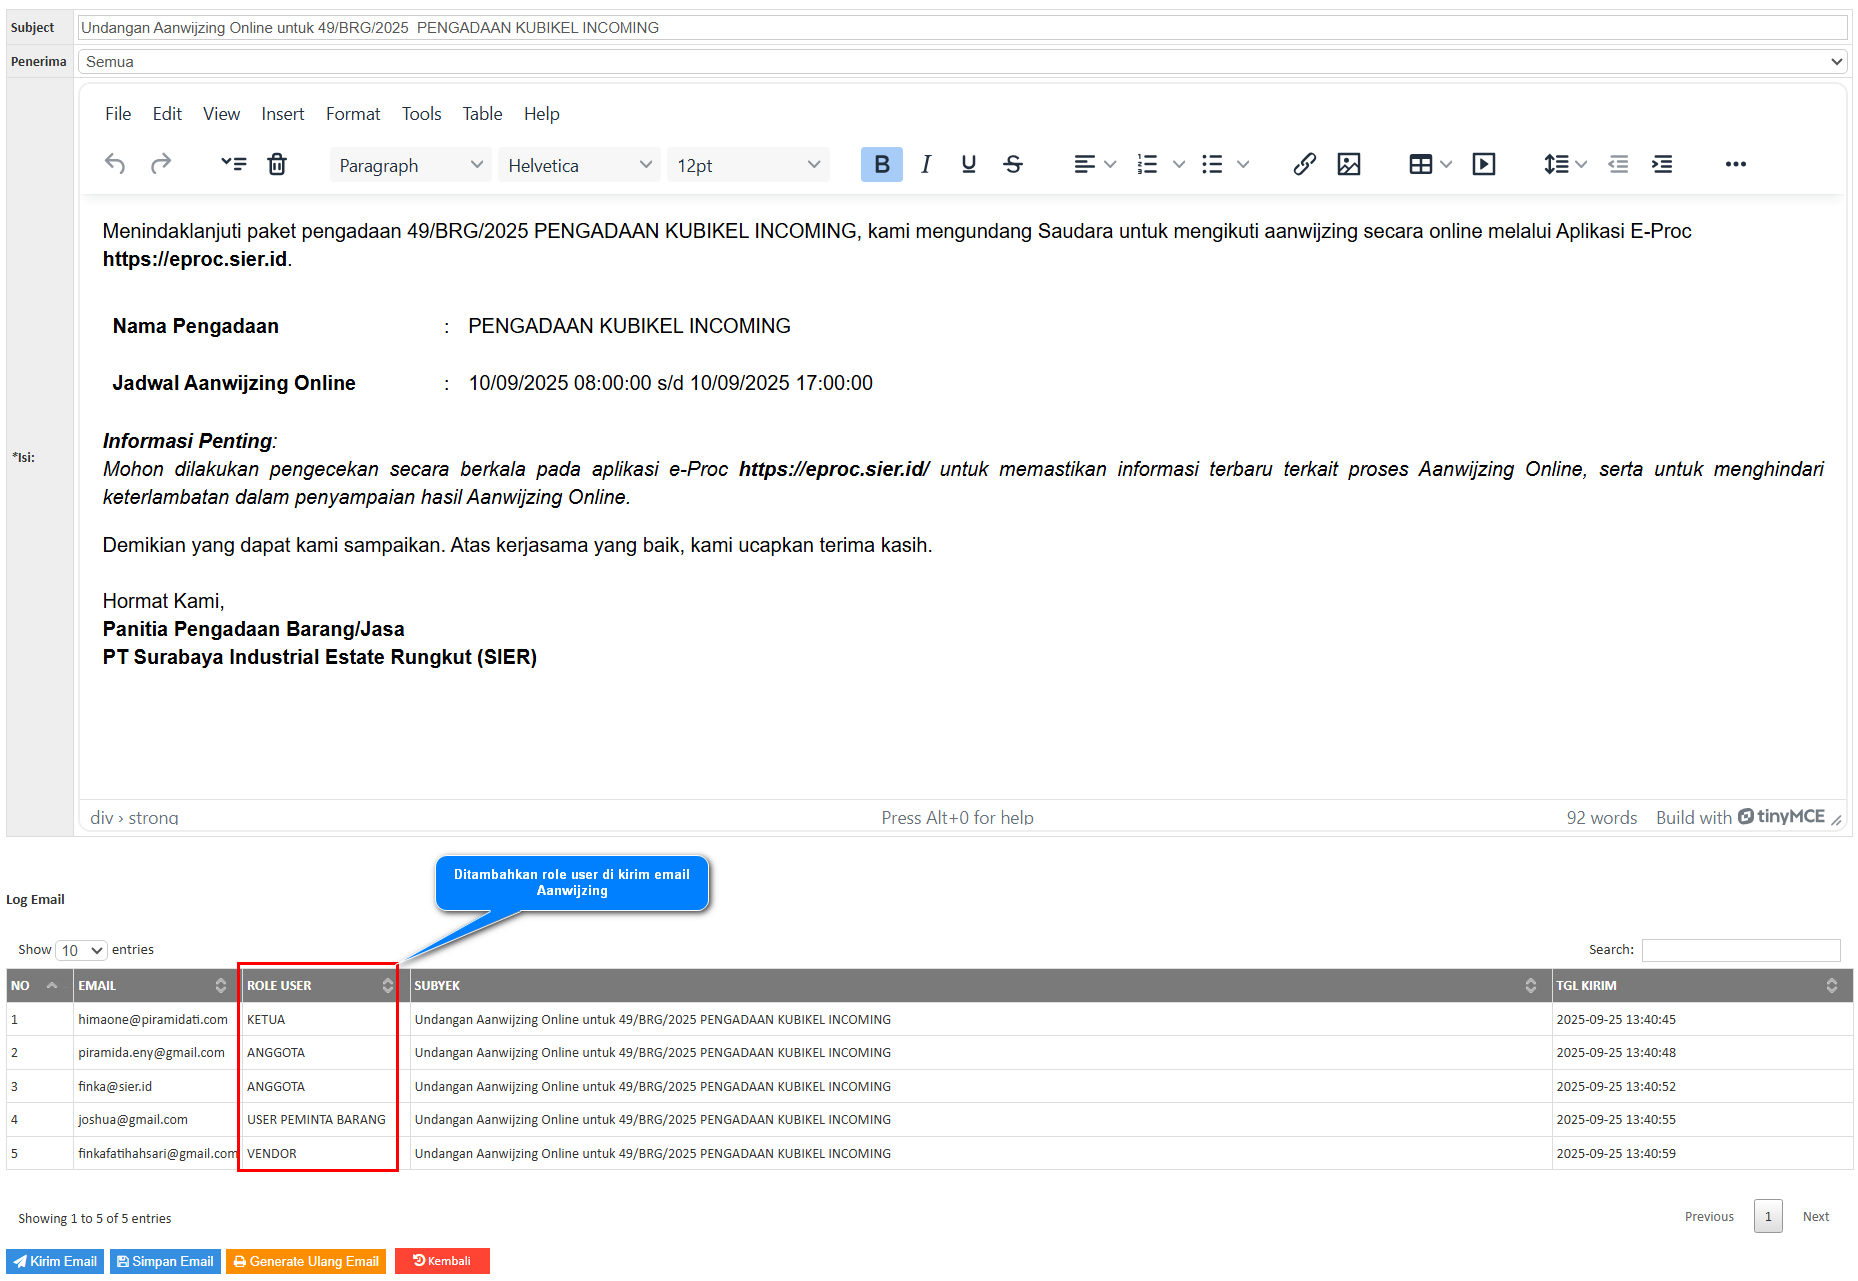Insert a link with the chain icon
The width and height of the screenshot is (1858, 1281).
[x=1304, y=164]
